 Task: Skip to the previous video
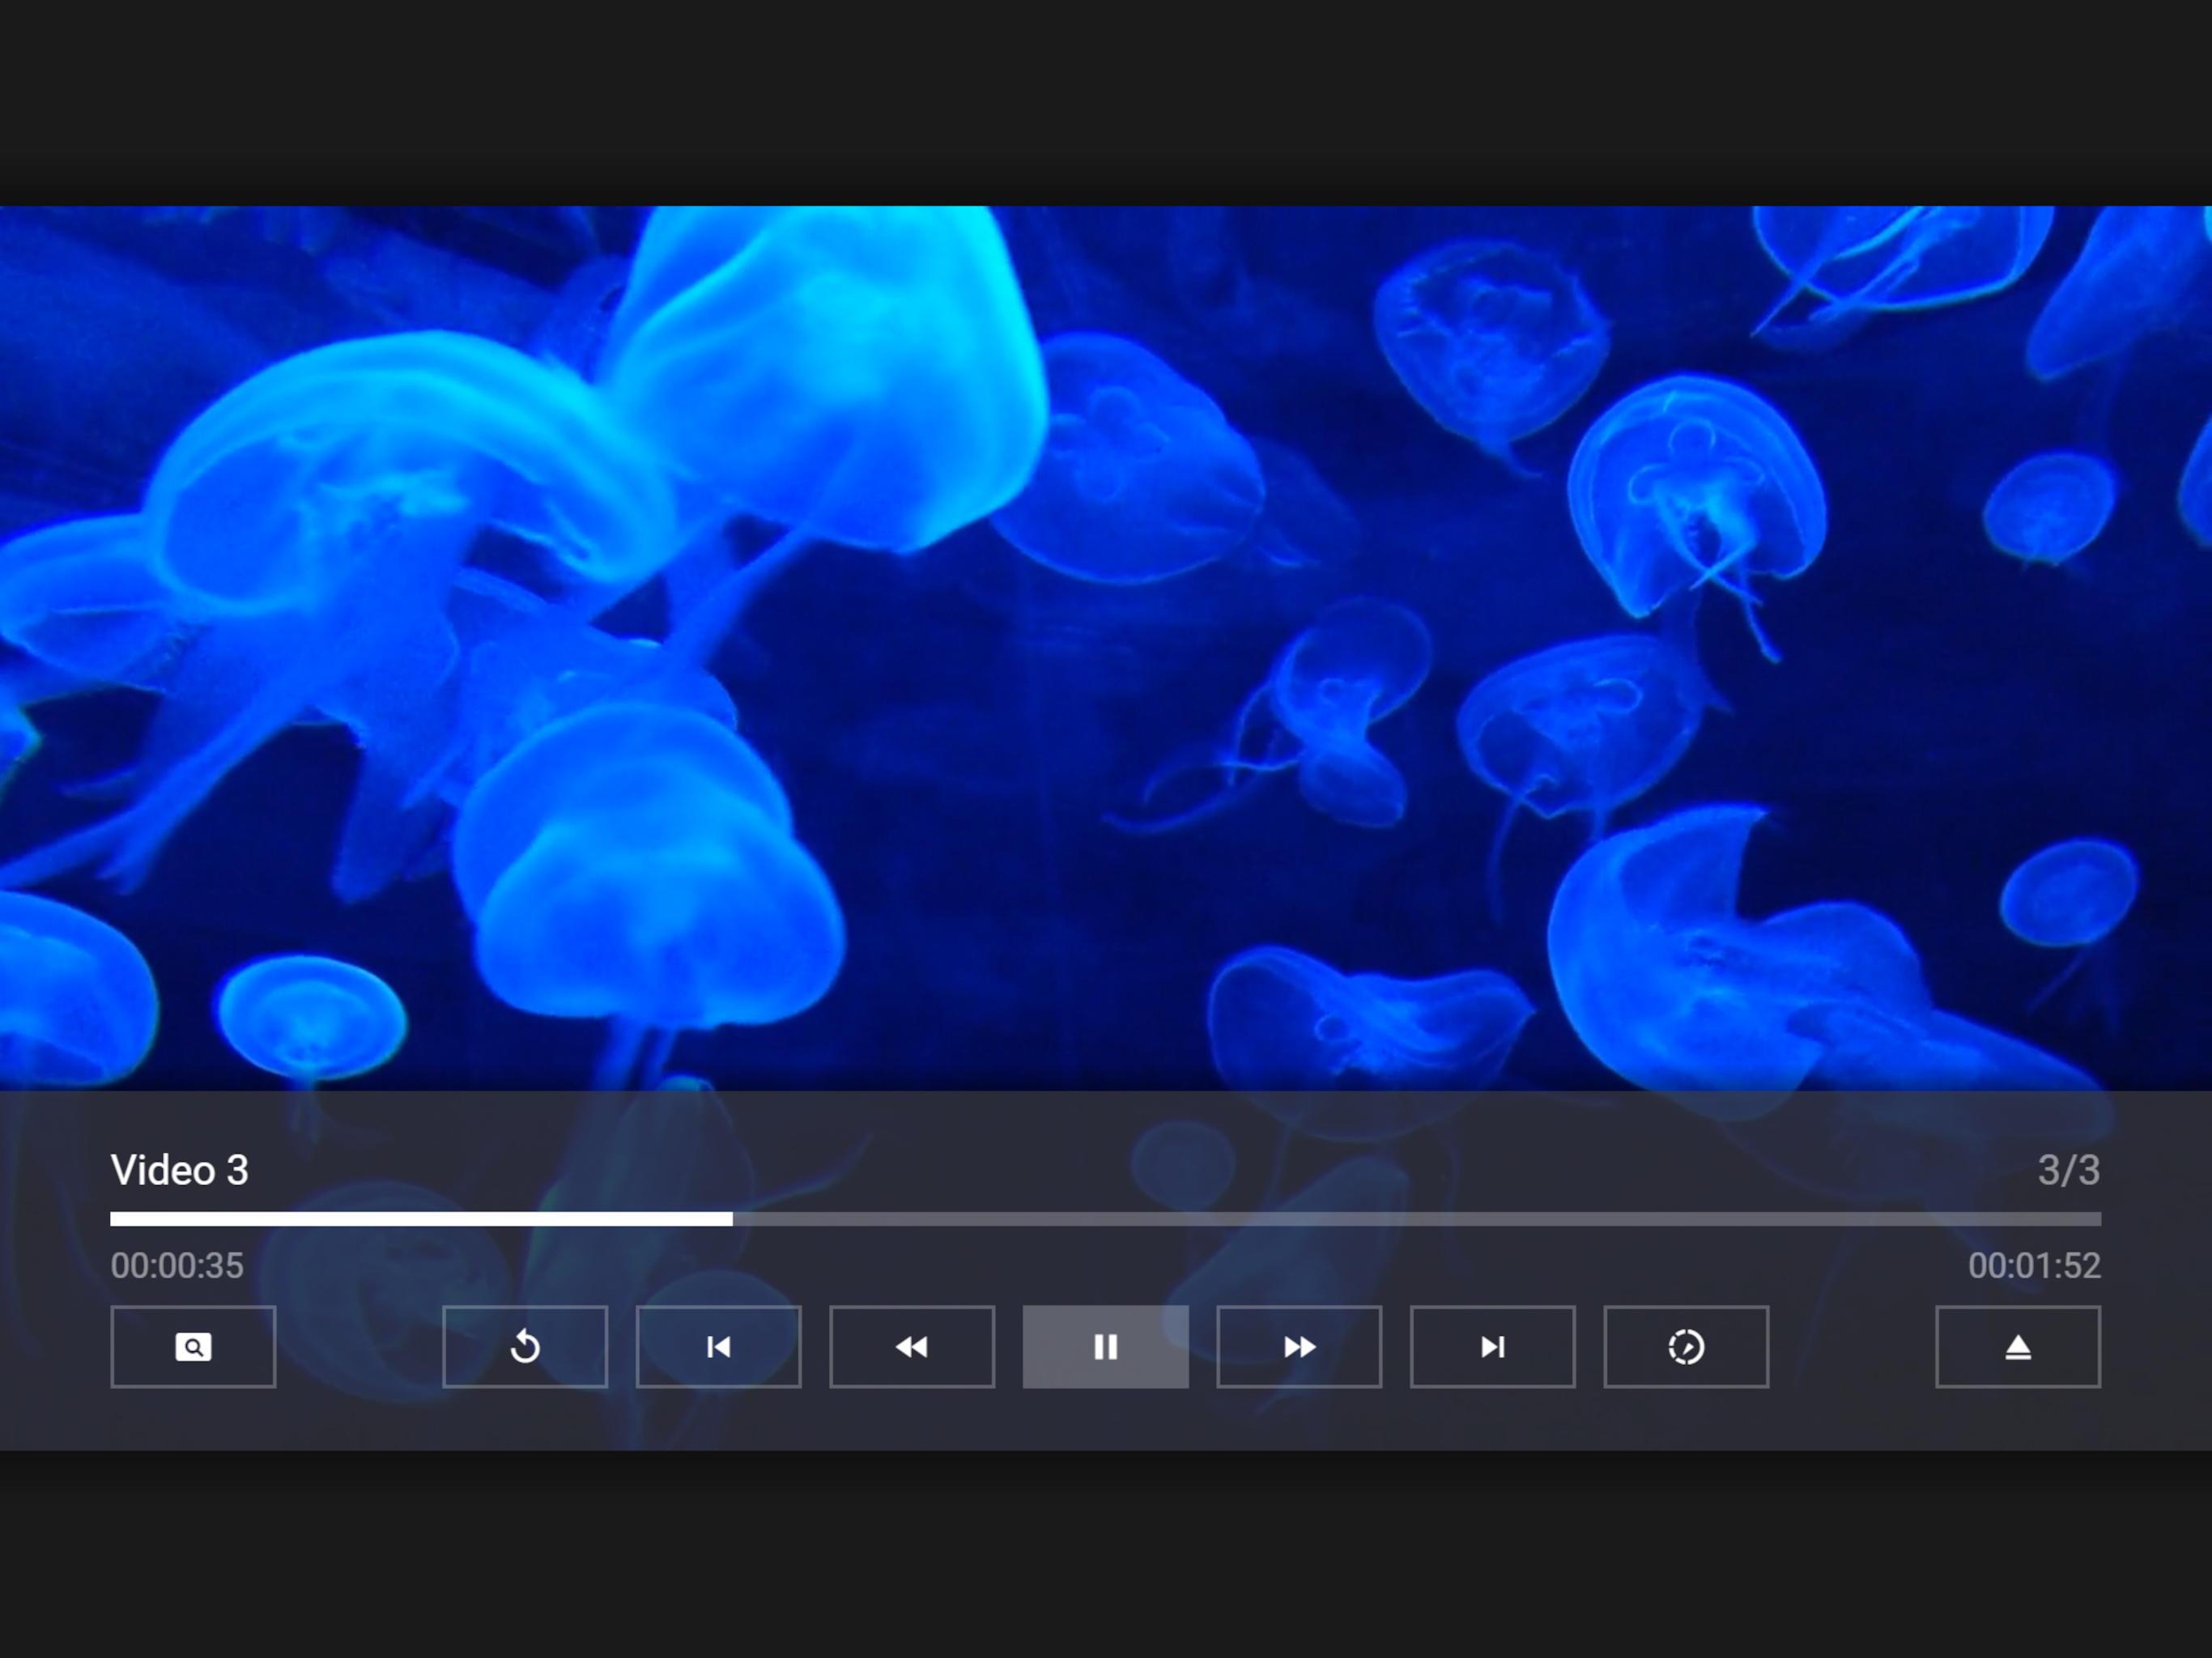pos(718,1346)
